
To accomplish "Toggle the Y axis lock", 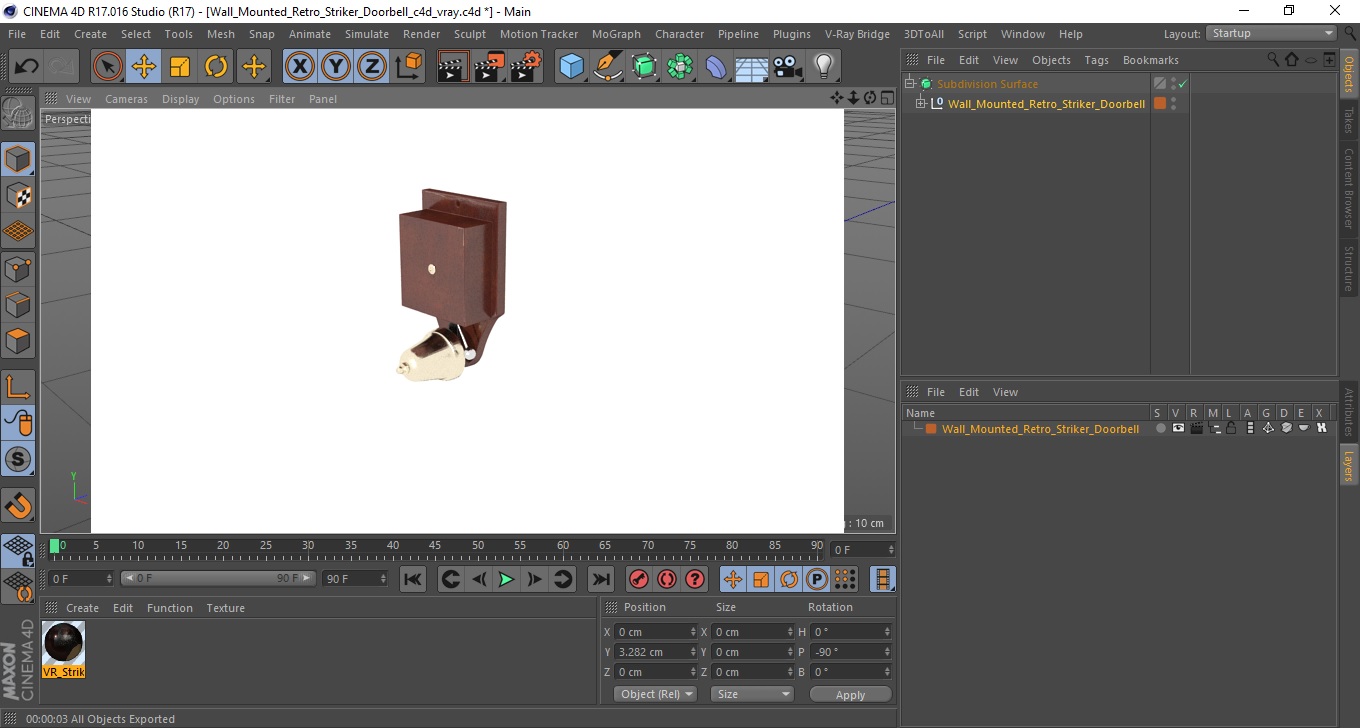I will point(336,67).
